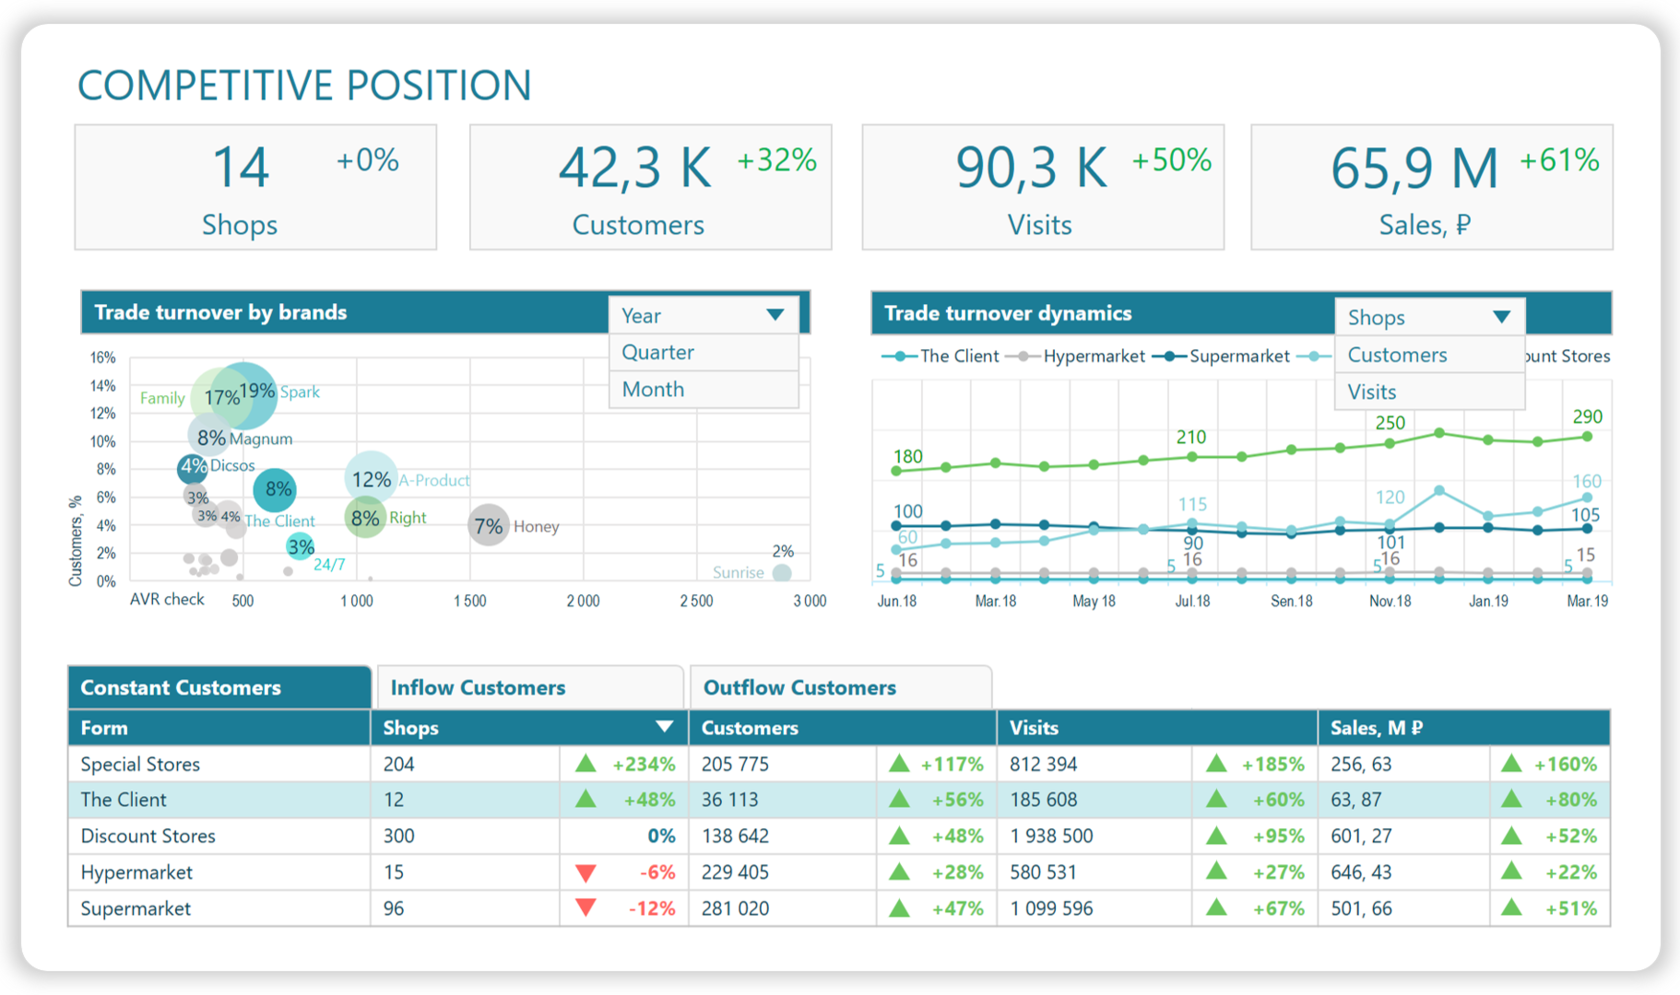Toggle The Client series in the dynamics legend
This screenshot has height=995, width=1680.
pos(942,356)
